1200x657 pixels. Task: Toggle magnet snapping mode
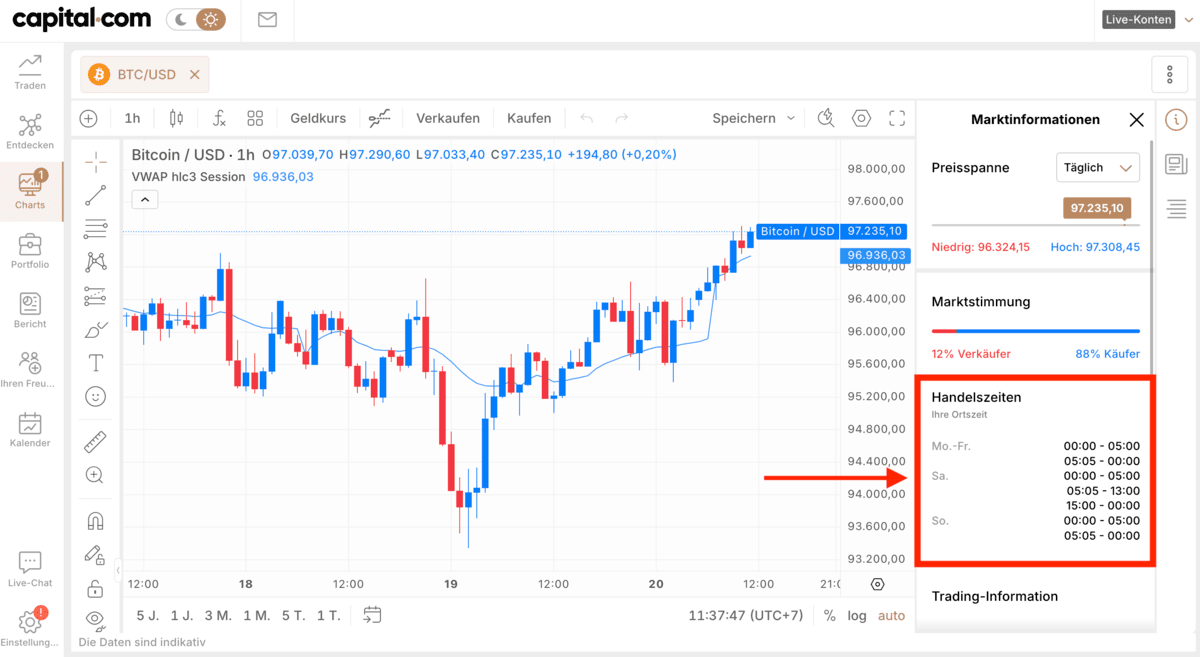pos(95,521)
